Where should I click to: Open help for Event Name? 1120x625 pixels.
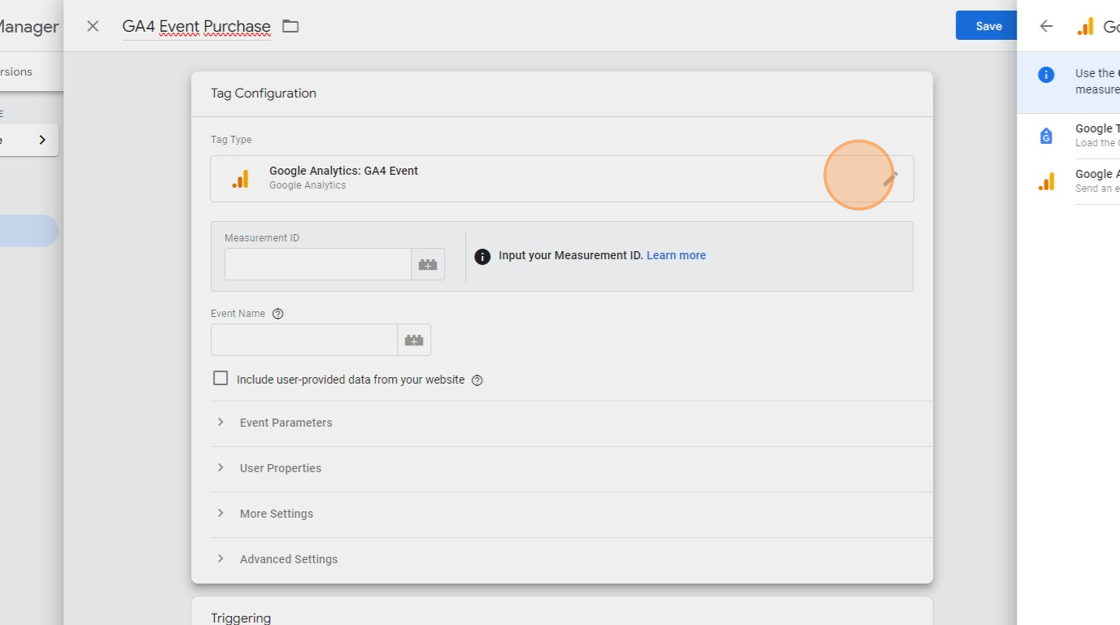tap(278, 314)
